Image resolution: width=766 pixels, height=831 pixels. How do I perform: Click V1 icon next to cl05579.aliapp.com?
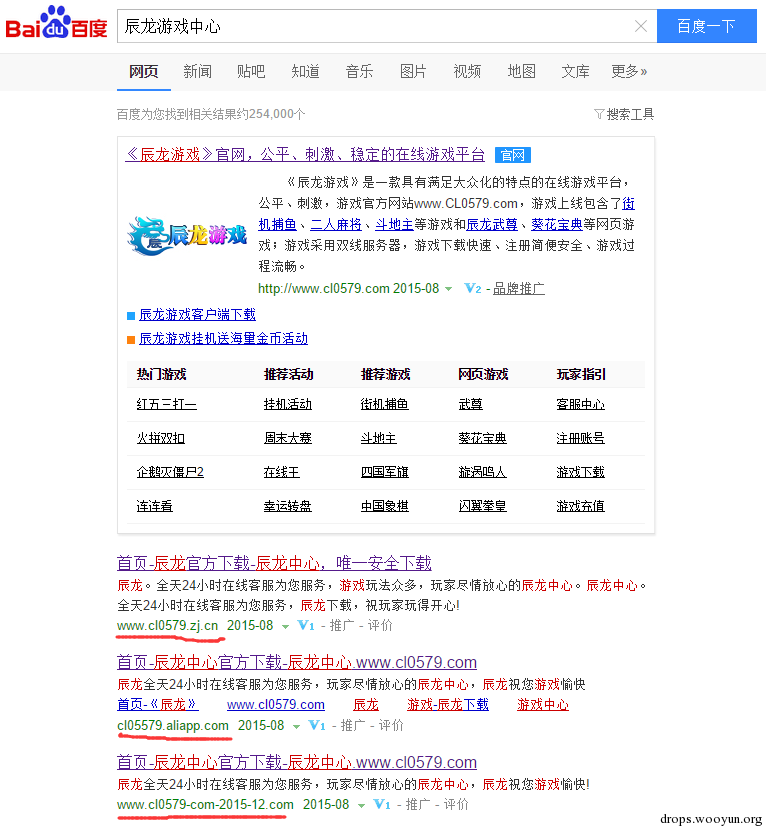click(x=316, y=725)
